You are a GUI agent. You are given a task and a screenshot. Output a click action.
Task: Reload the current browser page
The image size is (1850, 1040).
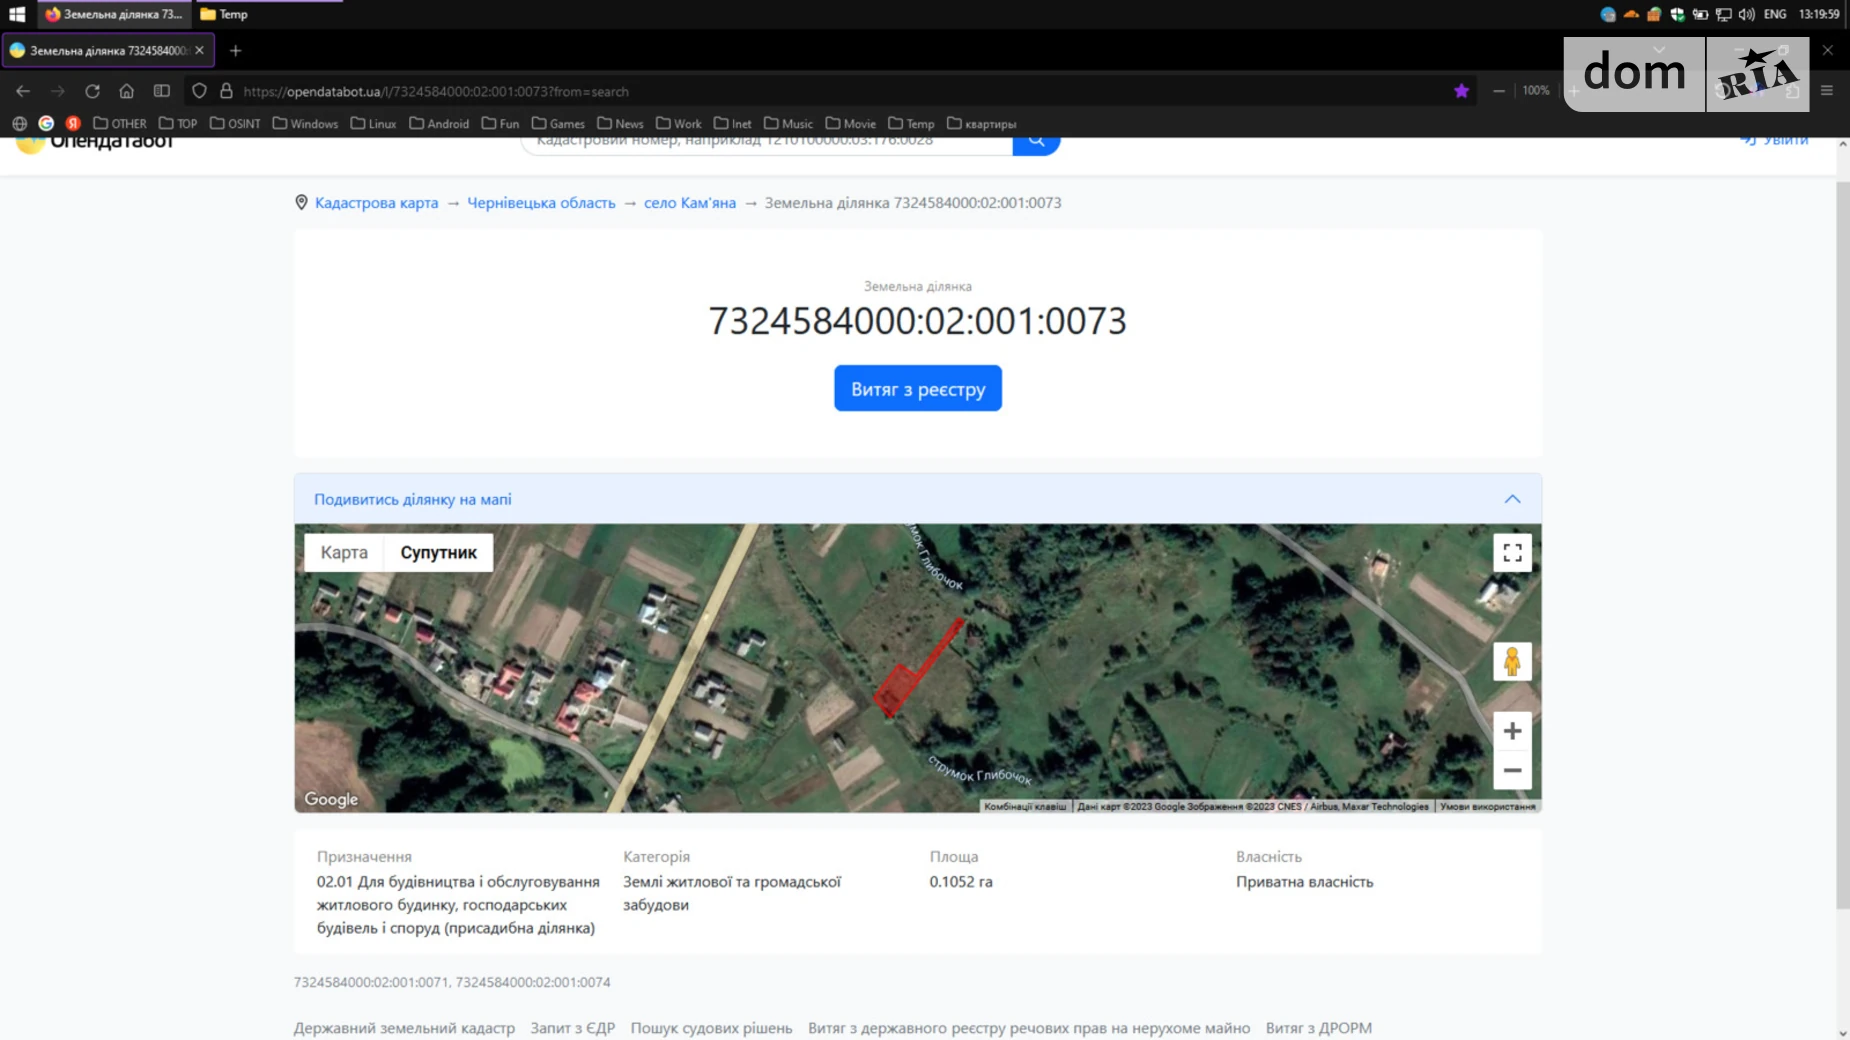click(x=92, y=91)
